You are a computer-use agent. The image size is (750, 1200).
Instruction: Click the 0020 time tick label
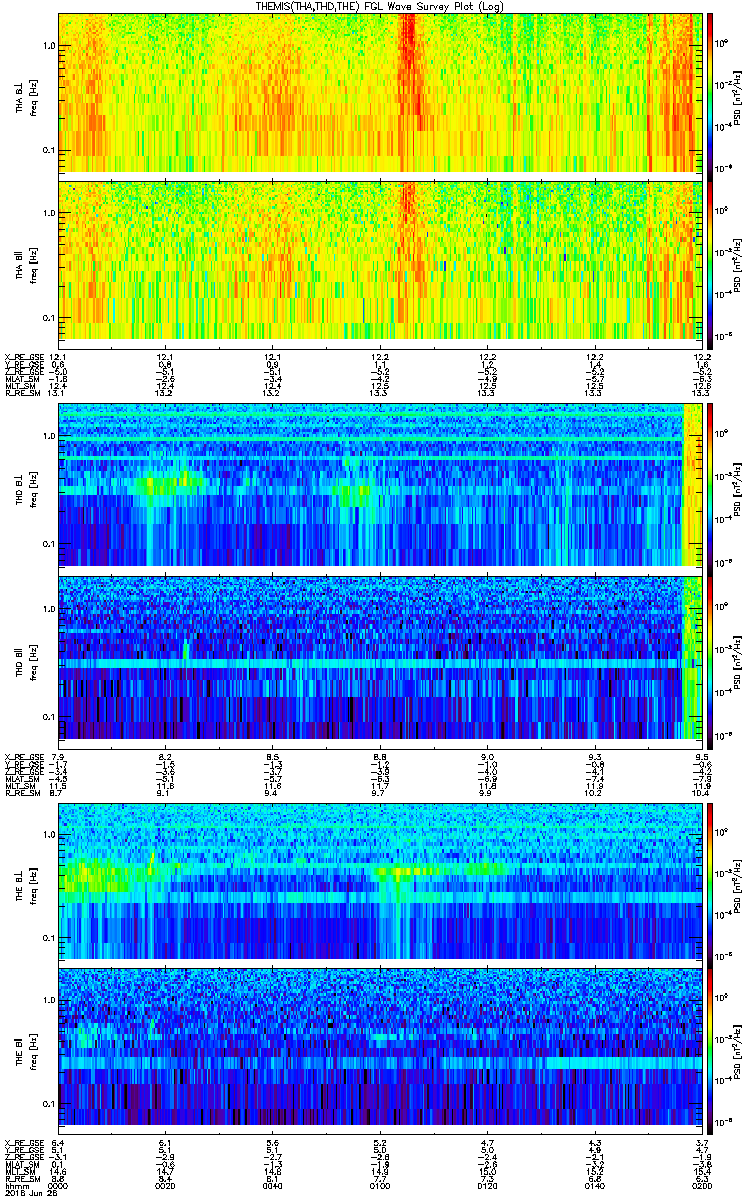click(165, 1184)
